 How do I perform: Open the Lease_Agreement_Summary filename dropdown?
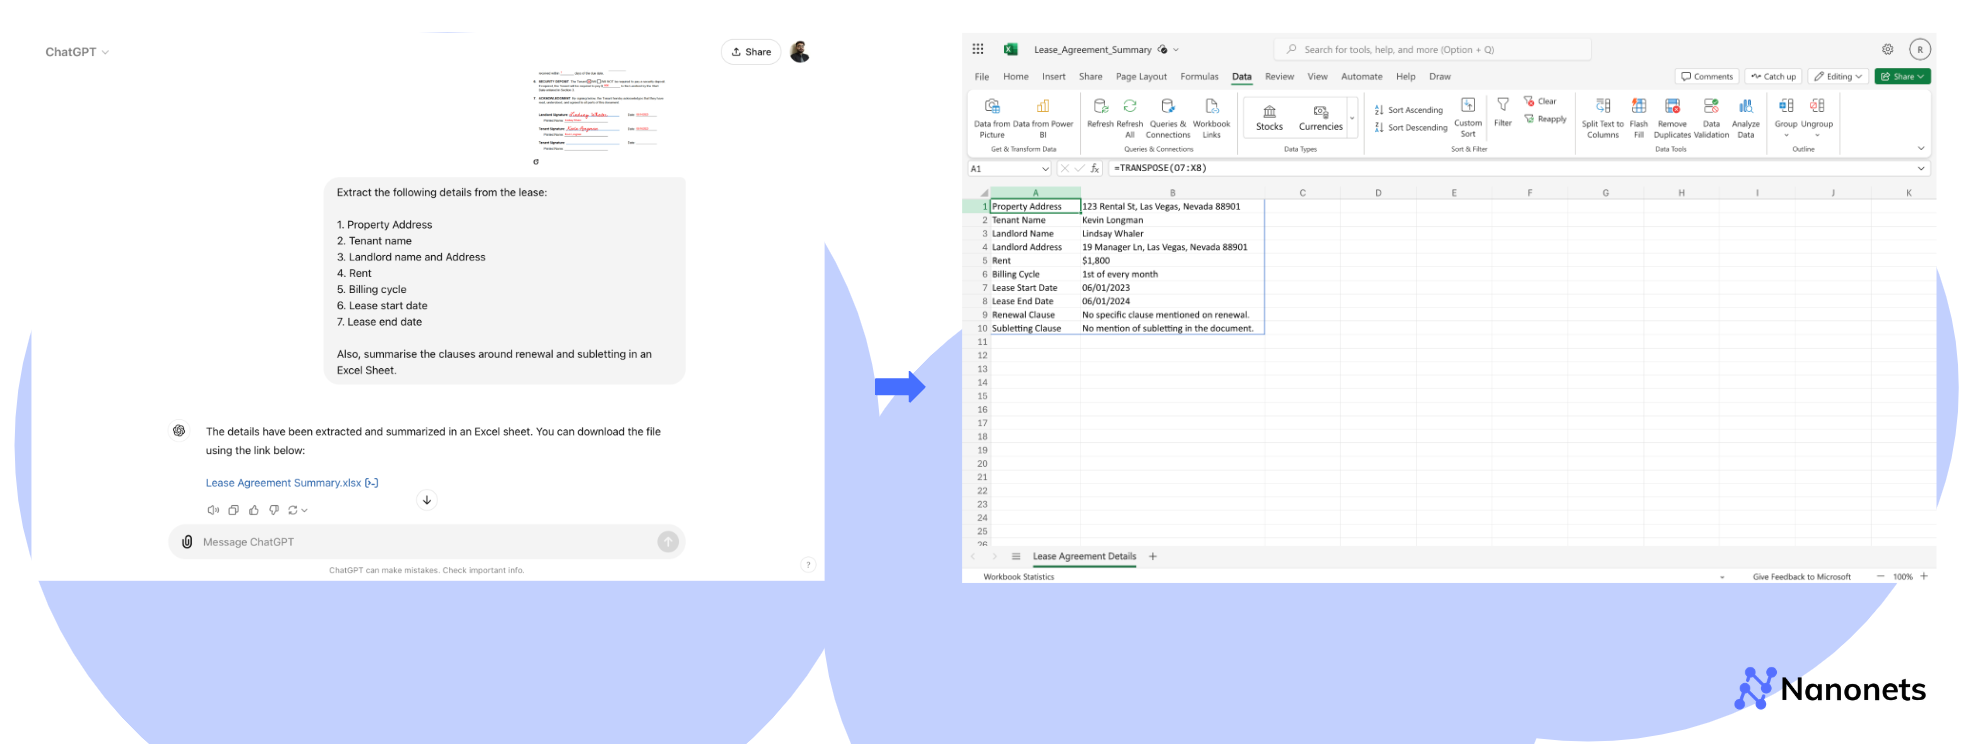coord(1176,50)
